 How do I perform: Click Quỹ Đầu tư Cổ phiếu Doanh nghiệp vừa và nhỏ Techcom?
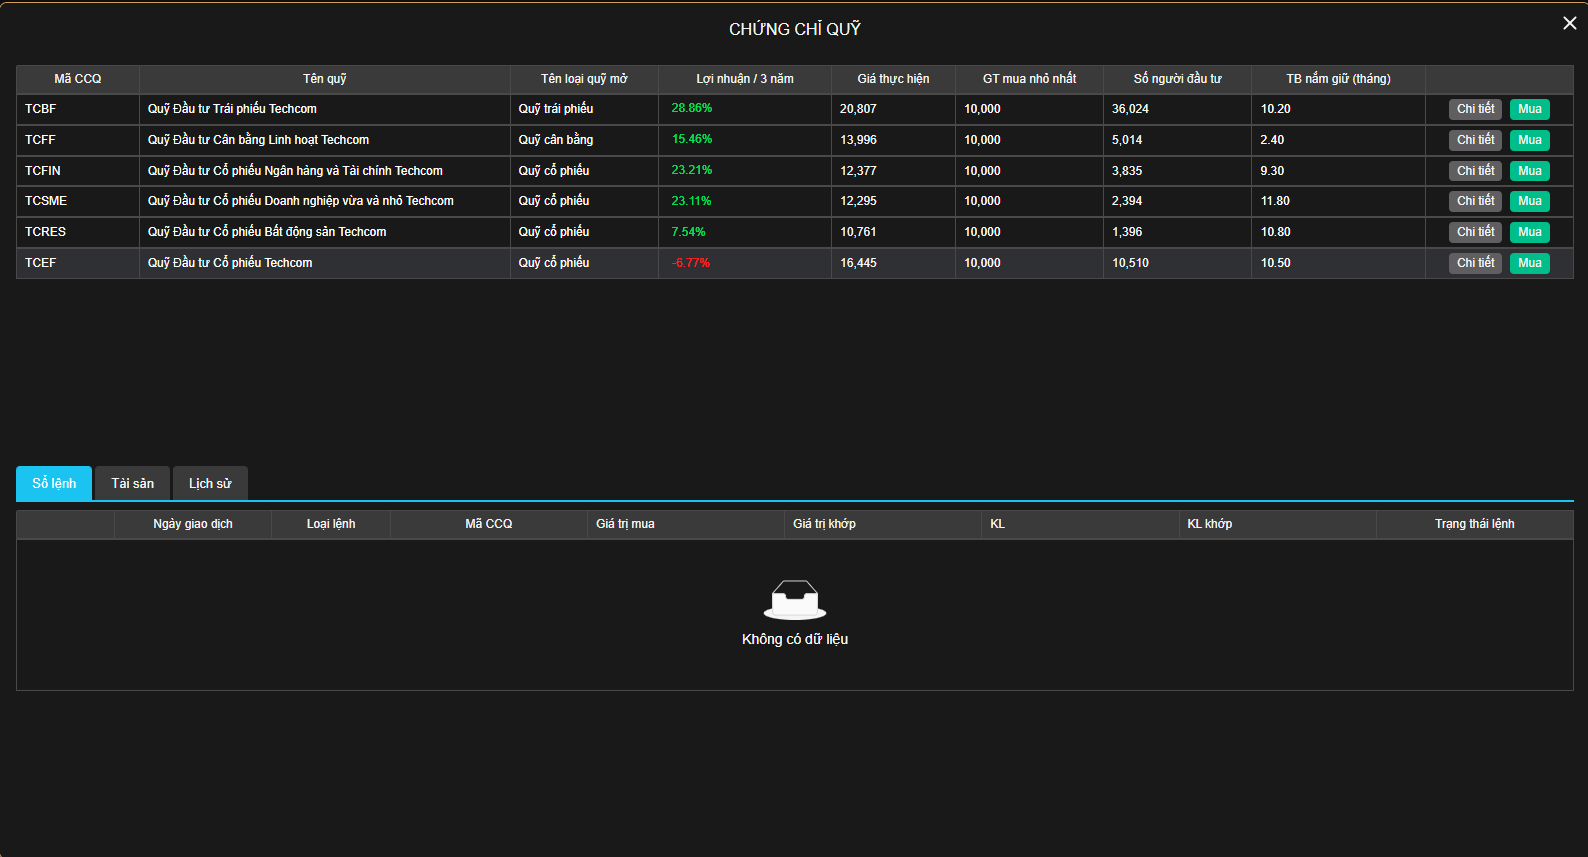301,201
